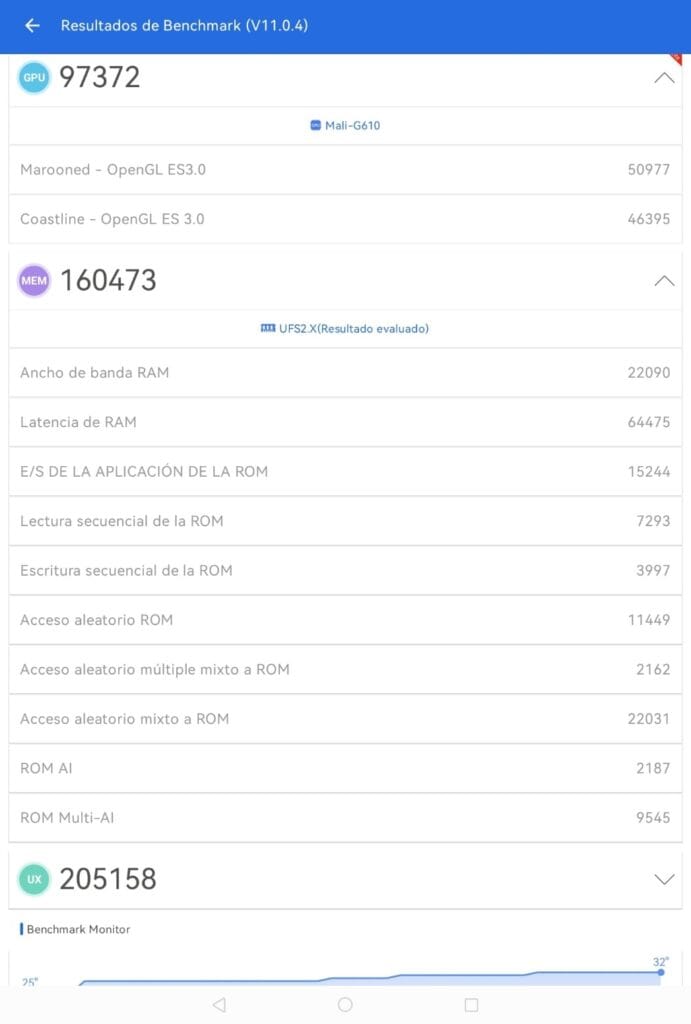The height and width of the screenshot is (1024, 691).
Task: Tap the ROM Multi-AI result row
Action: (x=345, y=818)
